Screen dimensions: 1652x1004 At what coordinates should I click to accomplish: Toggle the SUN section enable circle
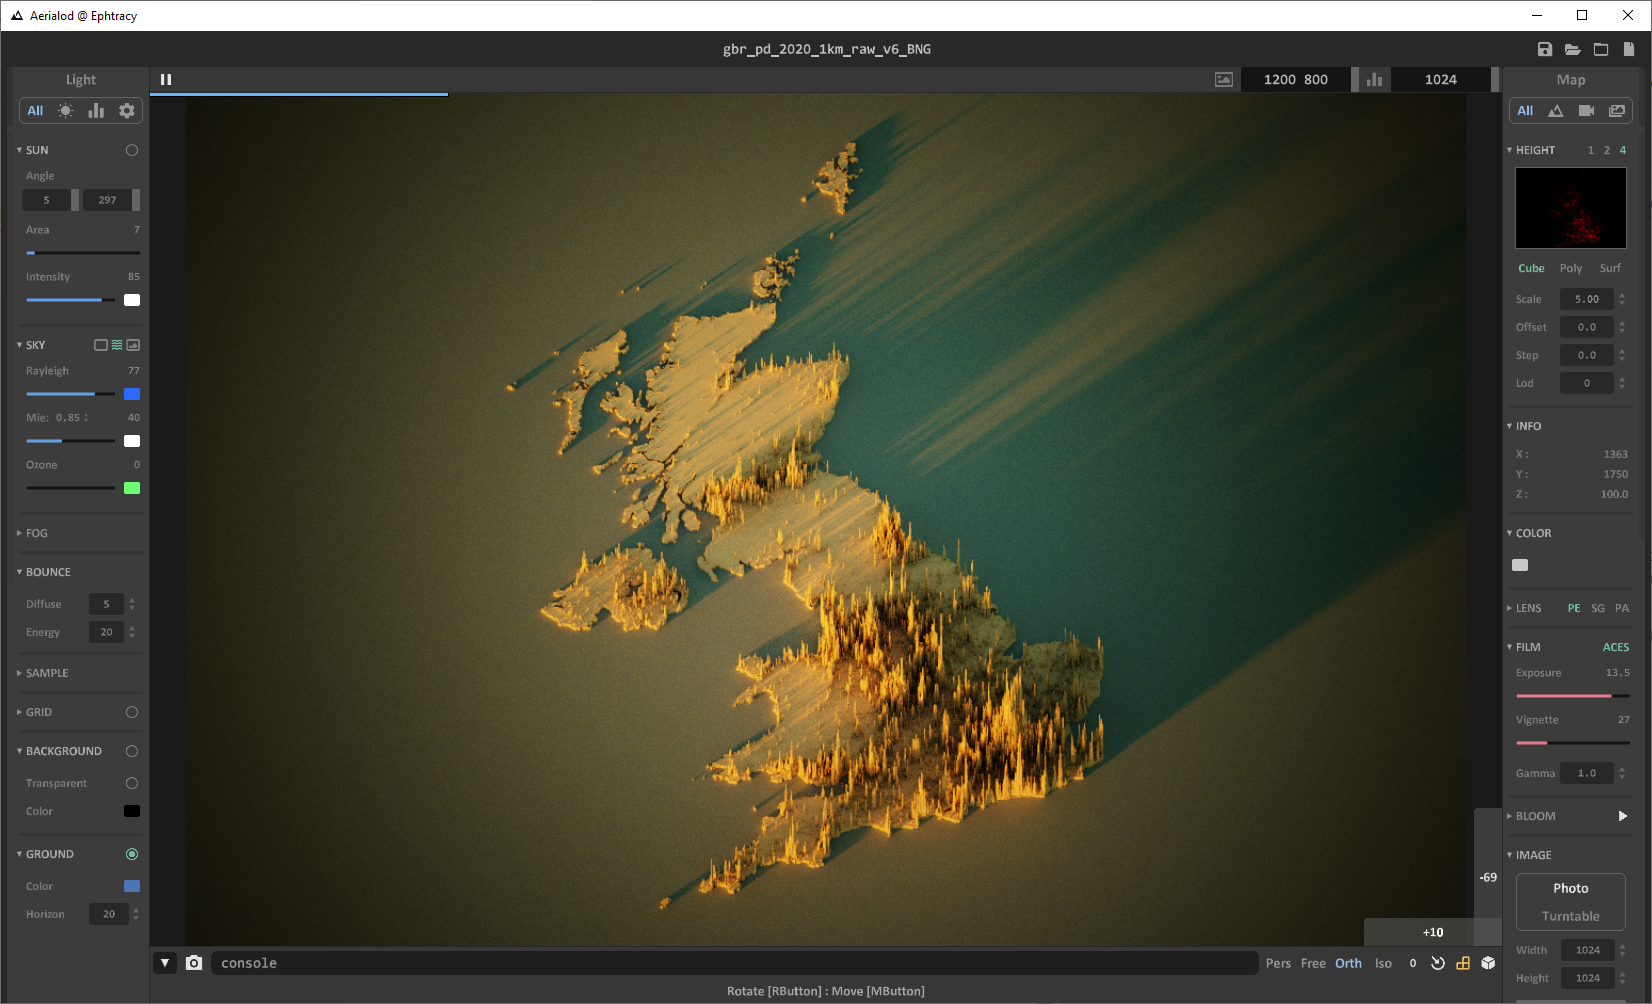coord(131,149)
